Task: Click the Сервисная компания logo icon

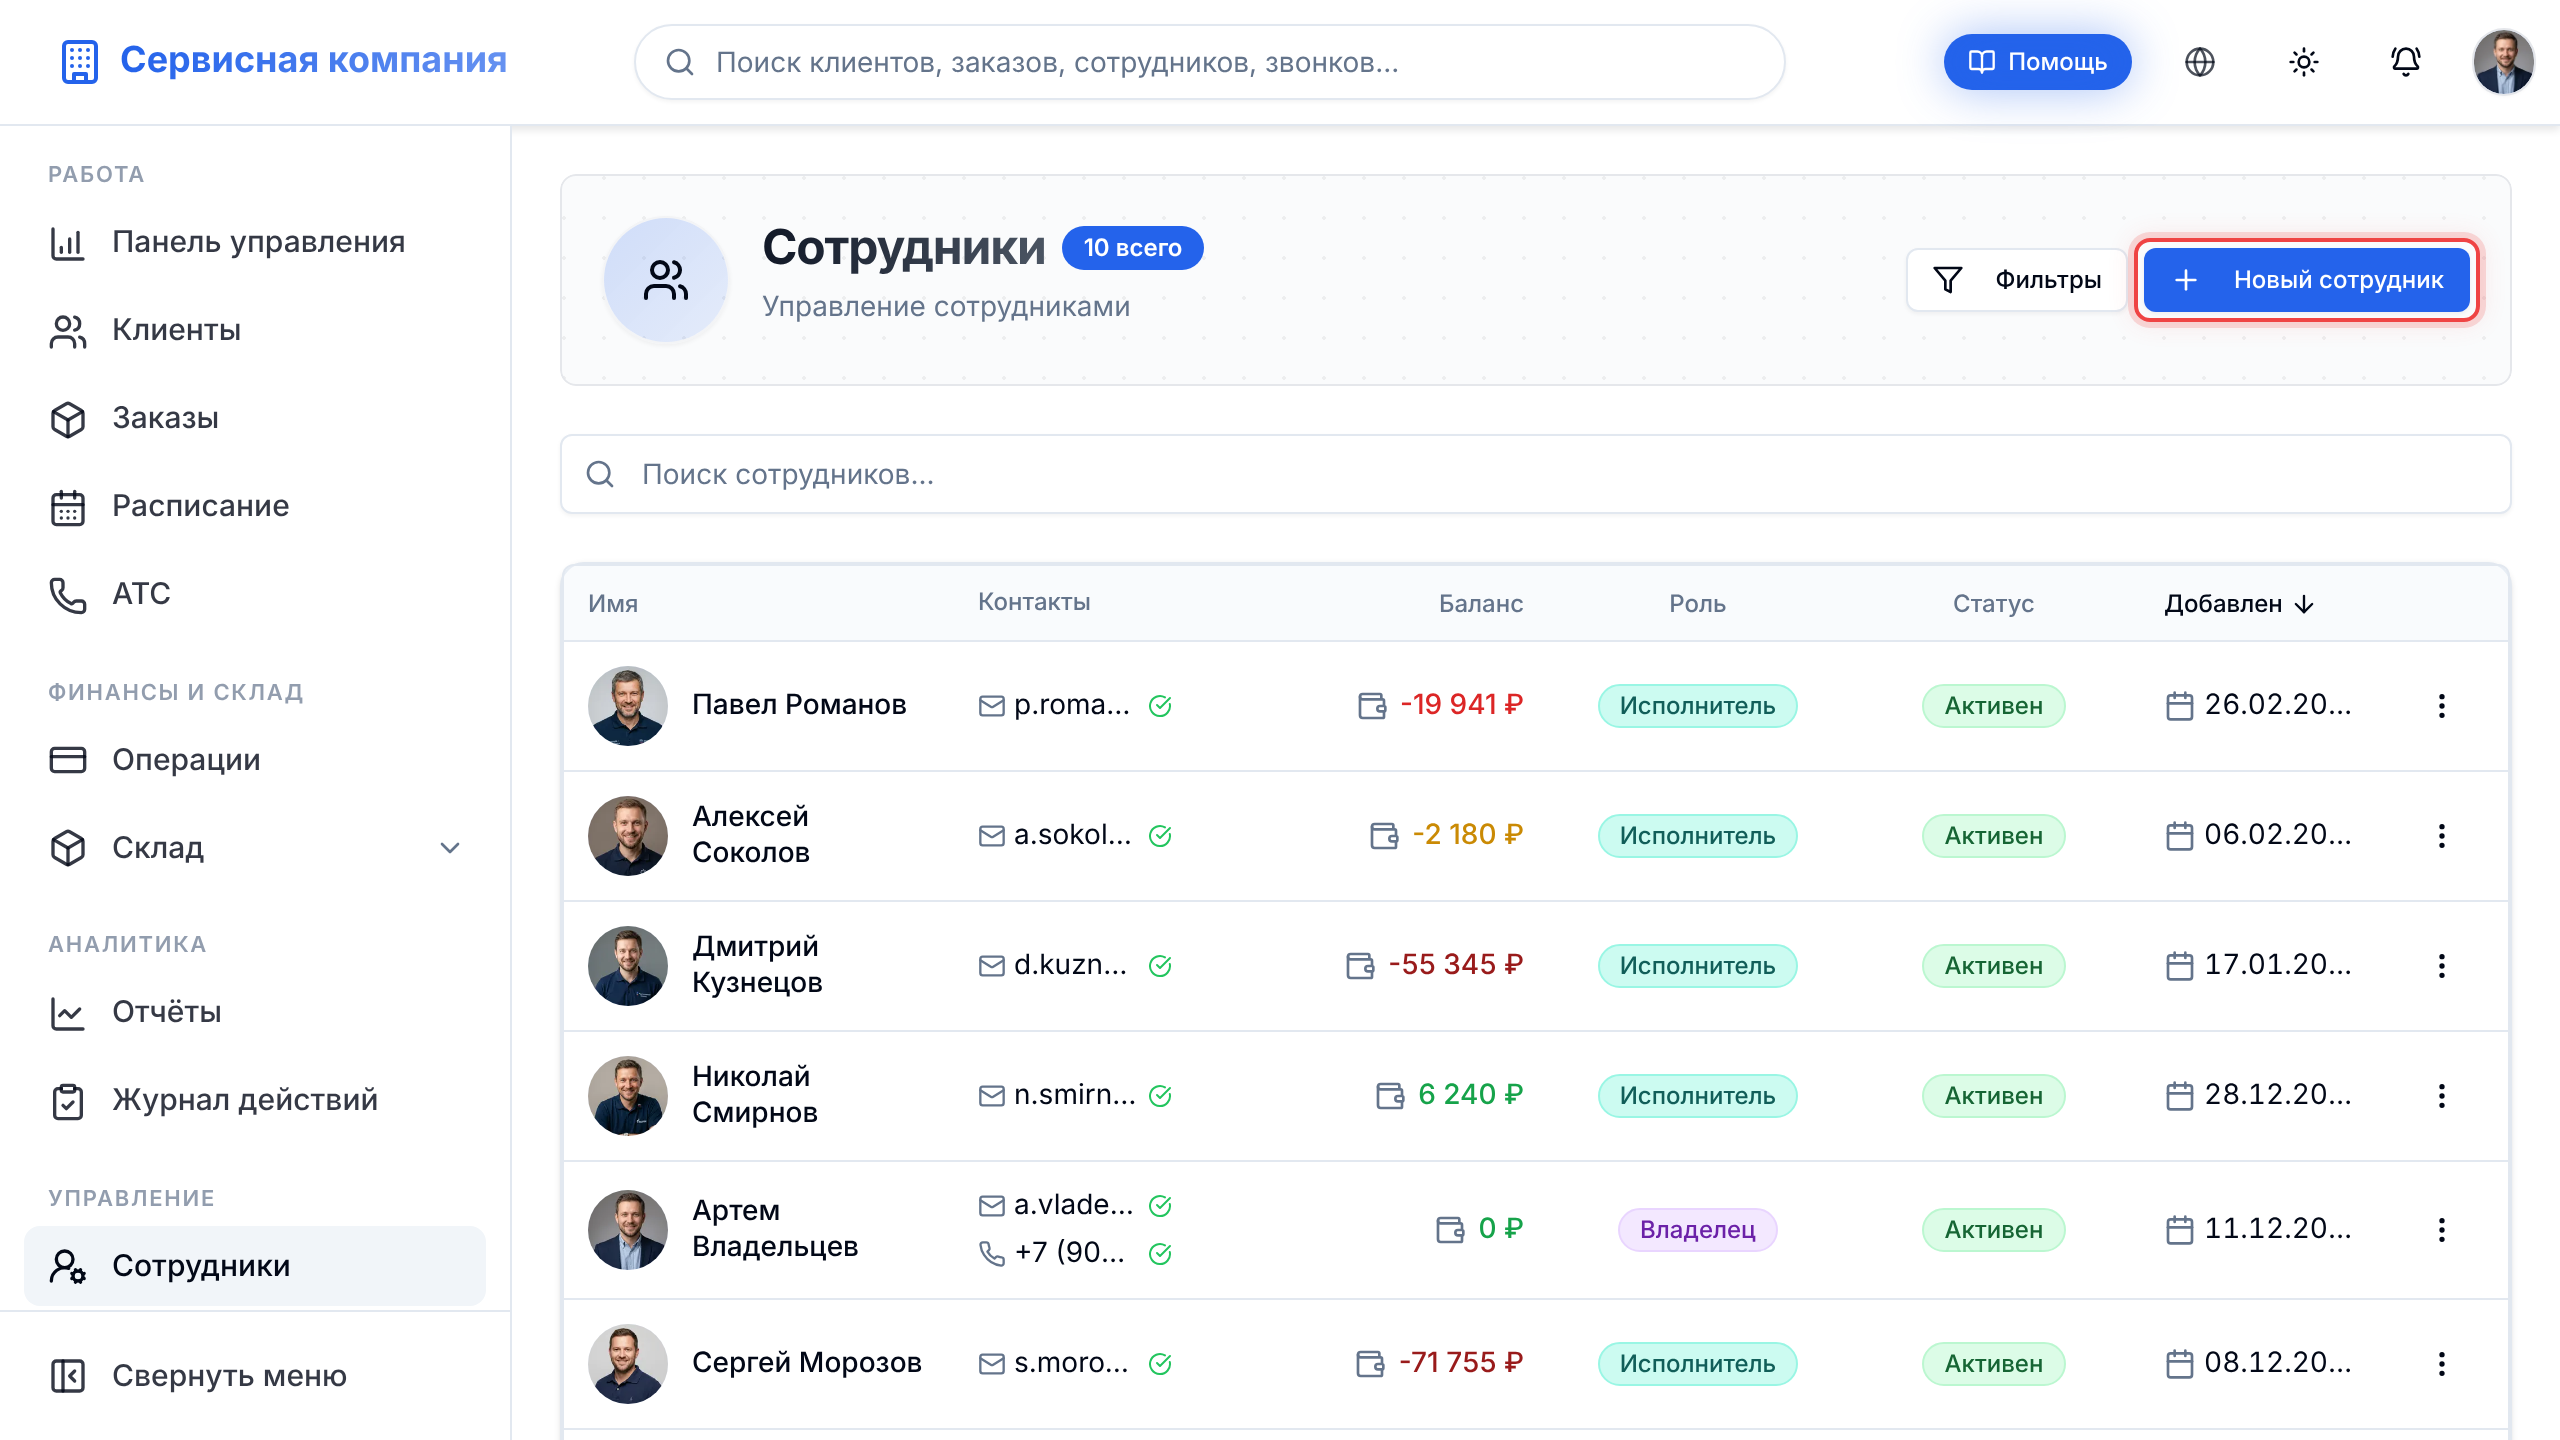Action: 79,61
